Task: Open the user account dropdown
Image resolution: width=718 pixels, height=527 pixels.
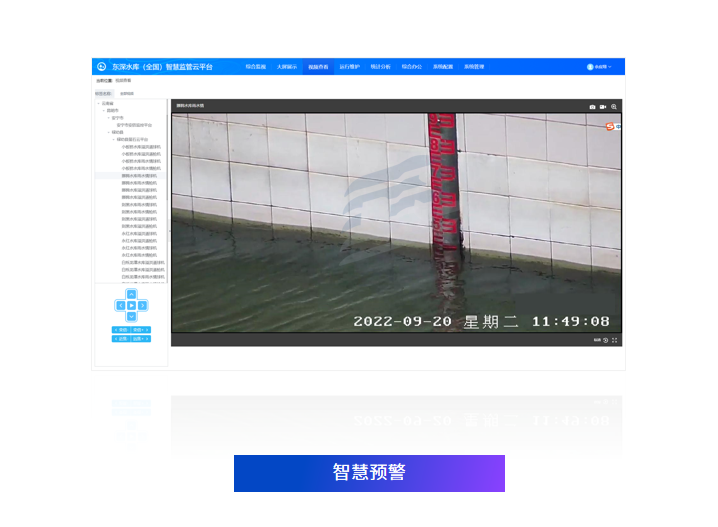Action: point(599,67)
